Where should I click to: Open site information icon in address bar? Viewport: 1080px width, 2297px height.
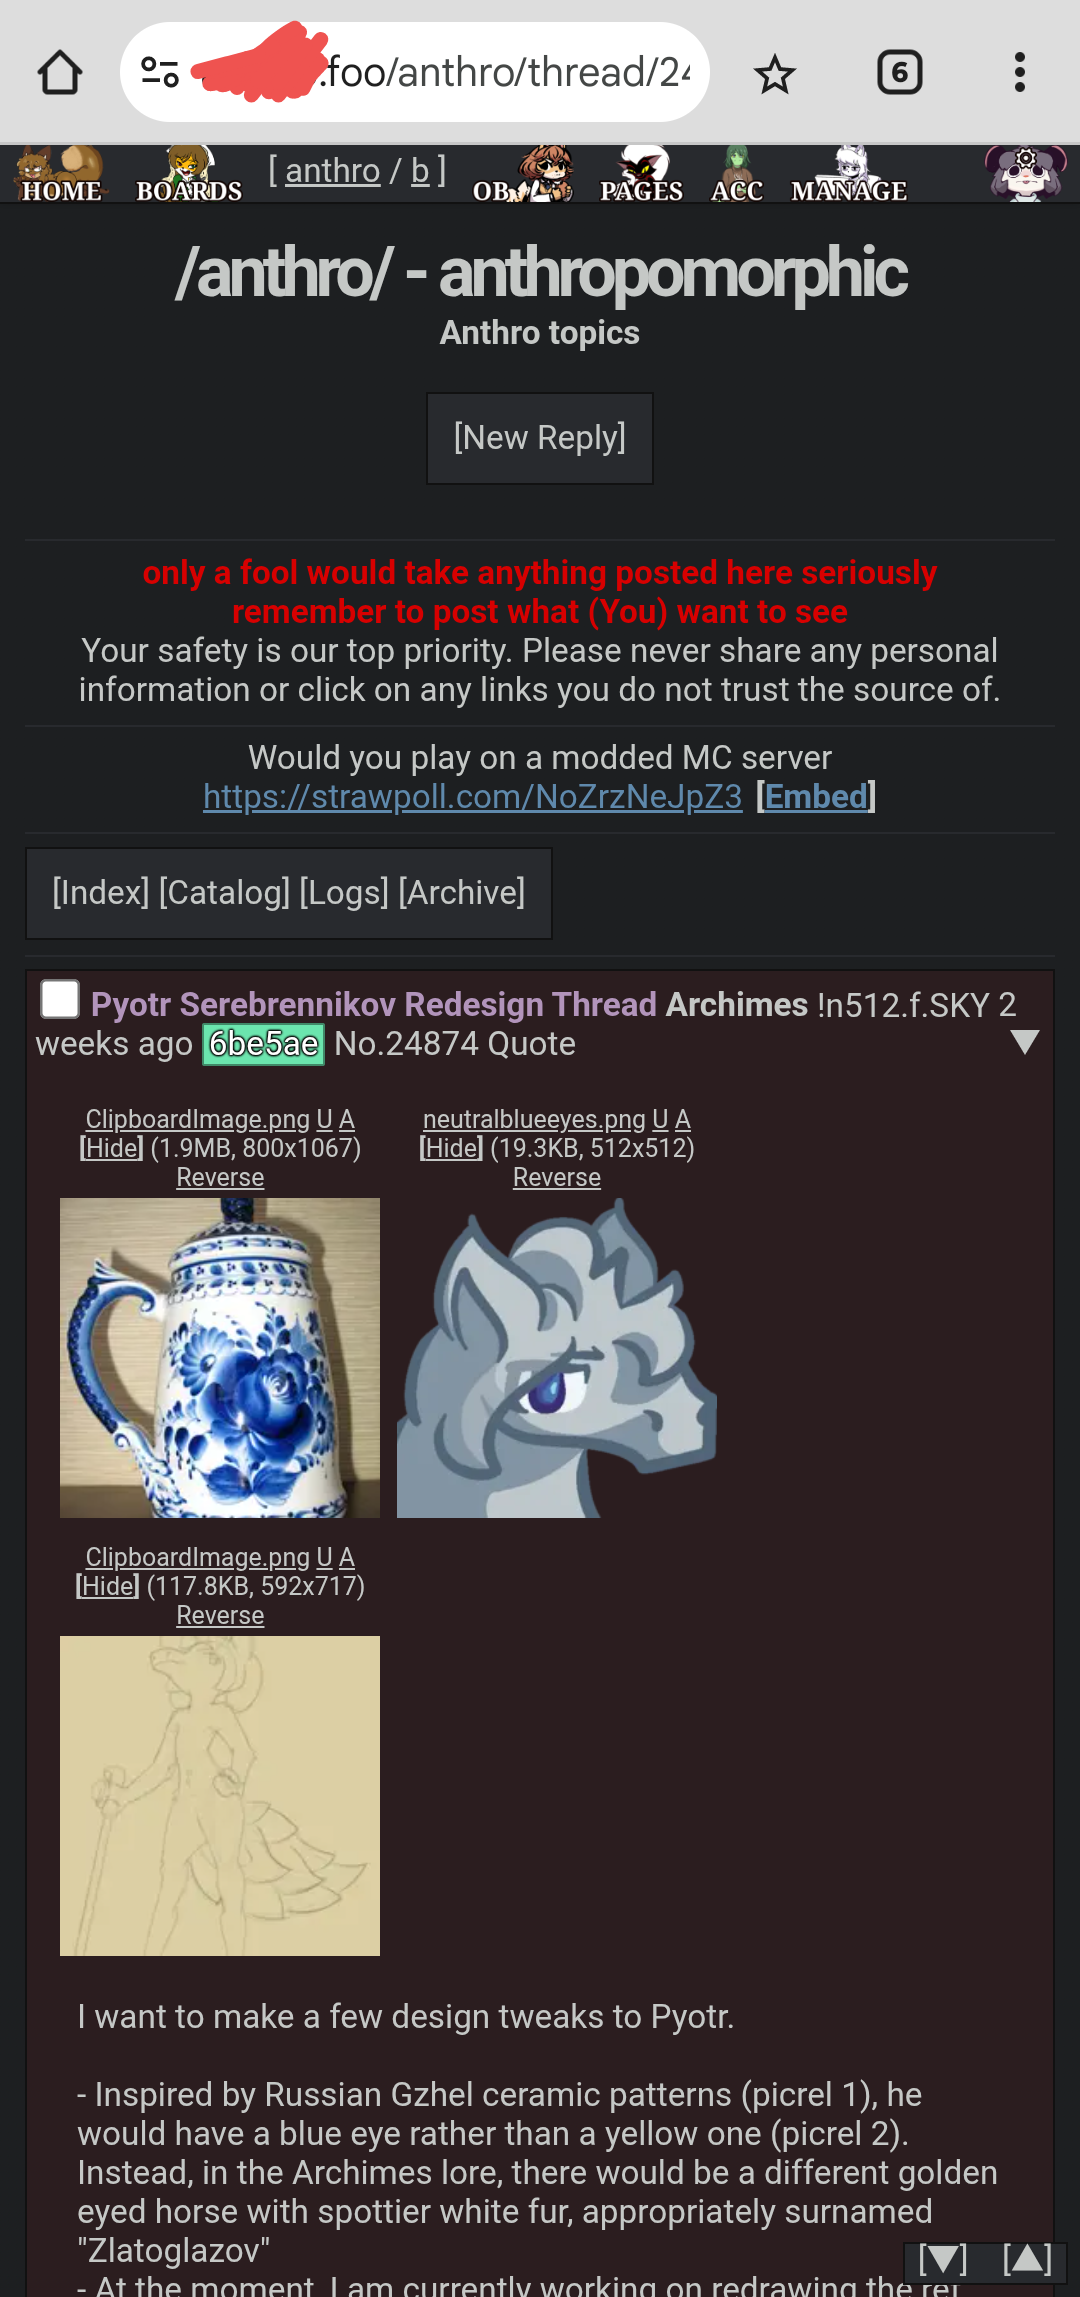pyautogui.click(x=160, y=72)
